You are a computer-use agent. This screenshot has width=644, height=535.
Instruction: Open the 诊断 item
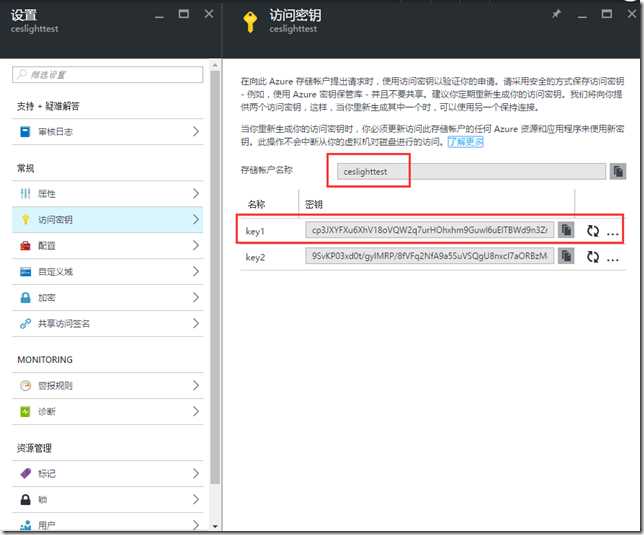(108, 411)
